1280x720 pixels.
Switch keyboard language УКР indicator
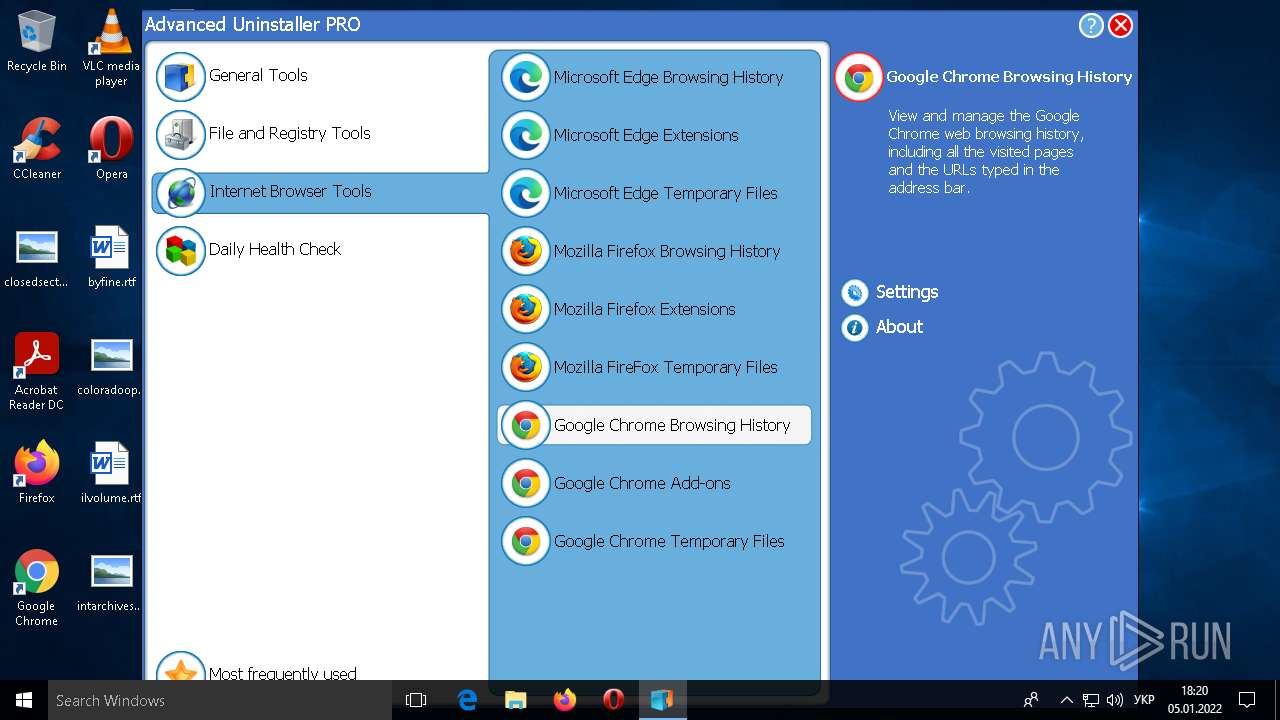(1145, 700)
